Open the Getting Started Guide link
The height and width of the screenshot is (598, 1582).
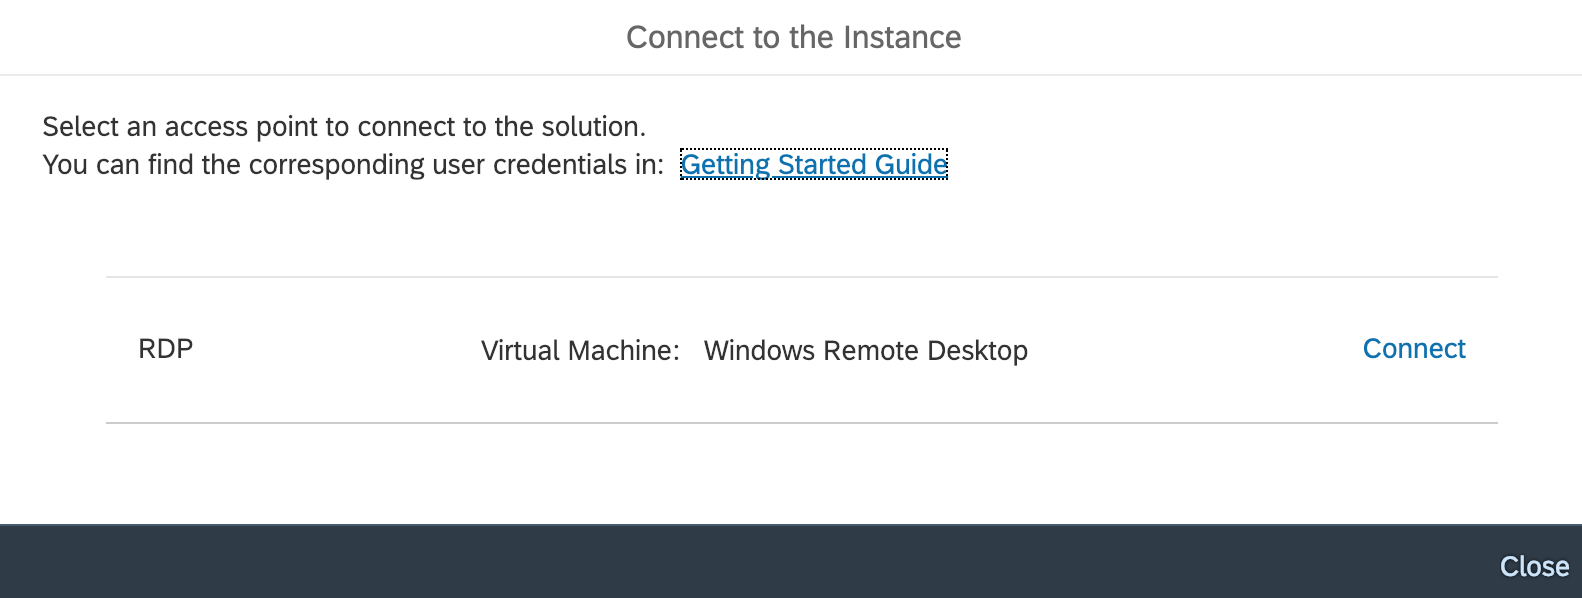tap(813, 164)
